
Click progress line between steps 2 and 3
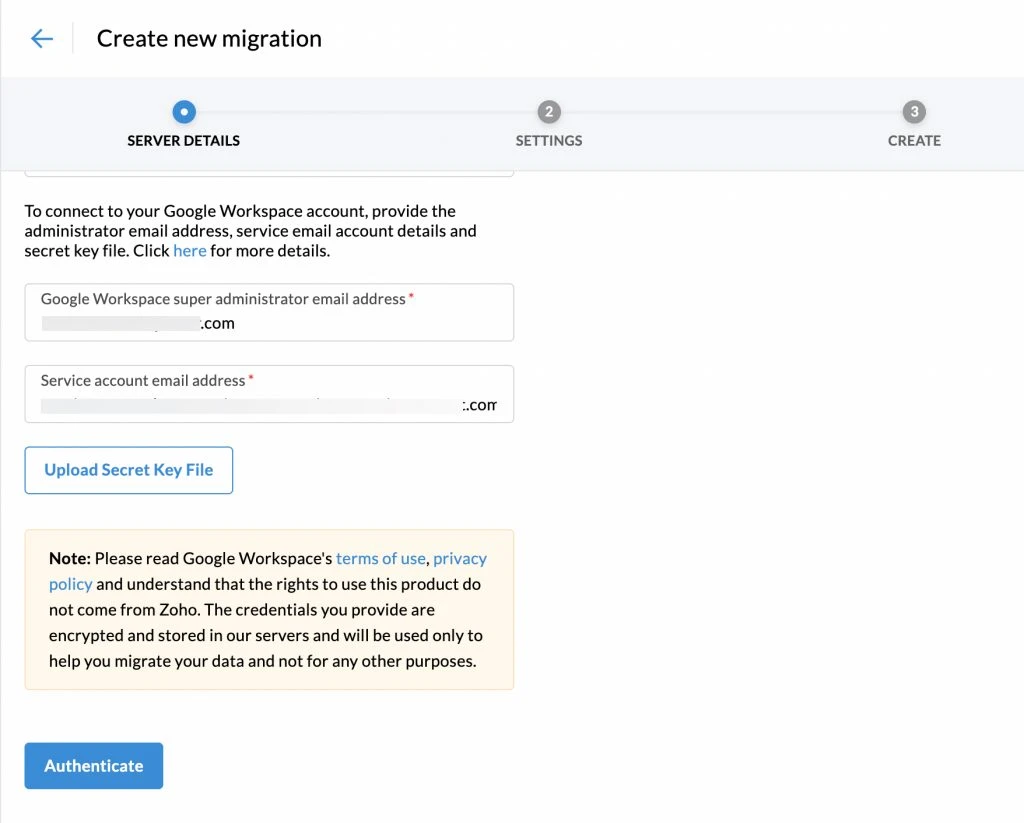730,112
